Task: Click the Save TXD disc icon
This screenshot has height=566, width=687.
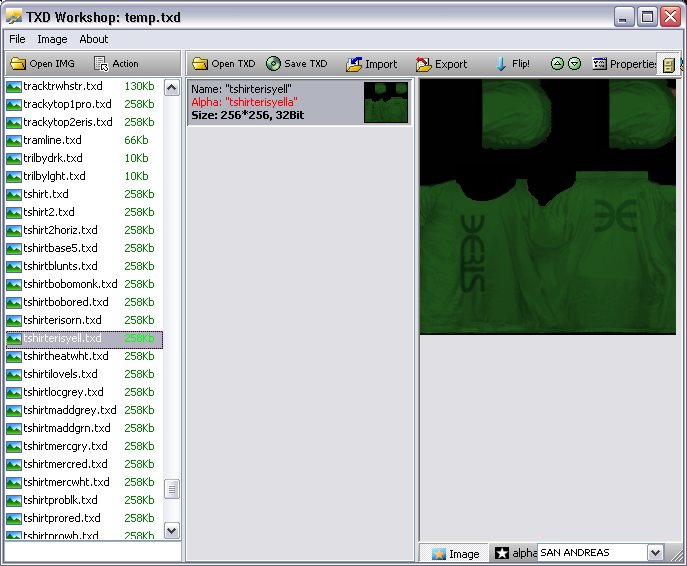Action: pyautogui.click(x=273, y=64)
